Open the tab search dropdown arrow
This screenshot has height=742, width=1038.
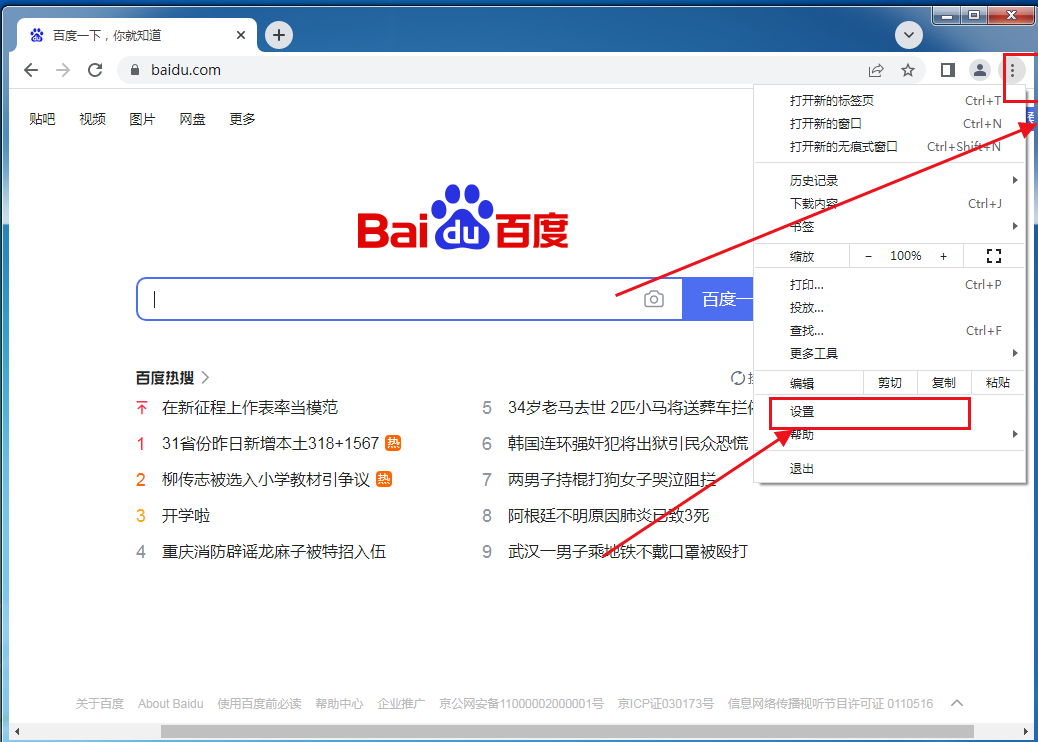909,35
